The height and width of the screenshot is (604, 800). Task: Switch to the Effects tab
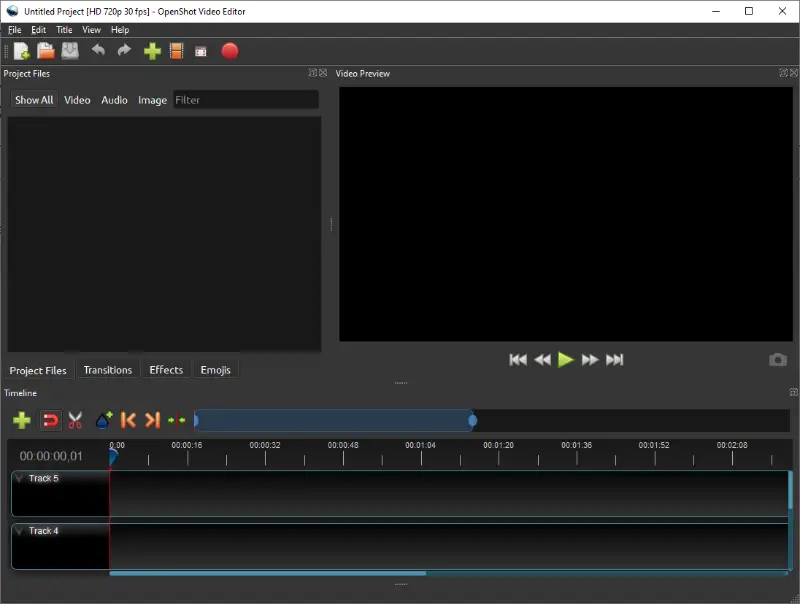coord(166,370)
